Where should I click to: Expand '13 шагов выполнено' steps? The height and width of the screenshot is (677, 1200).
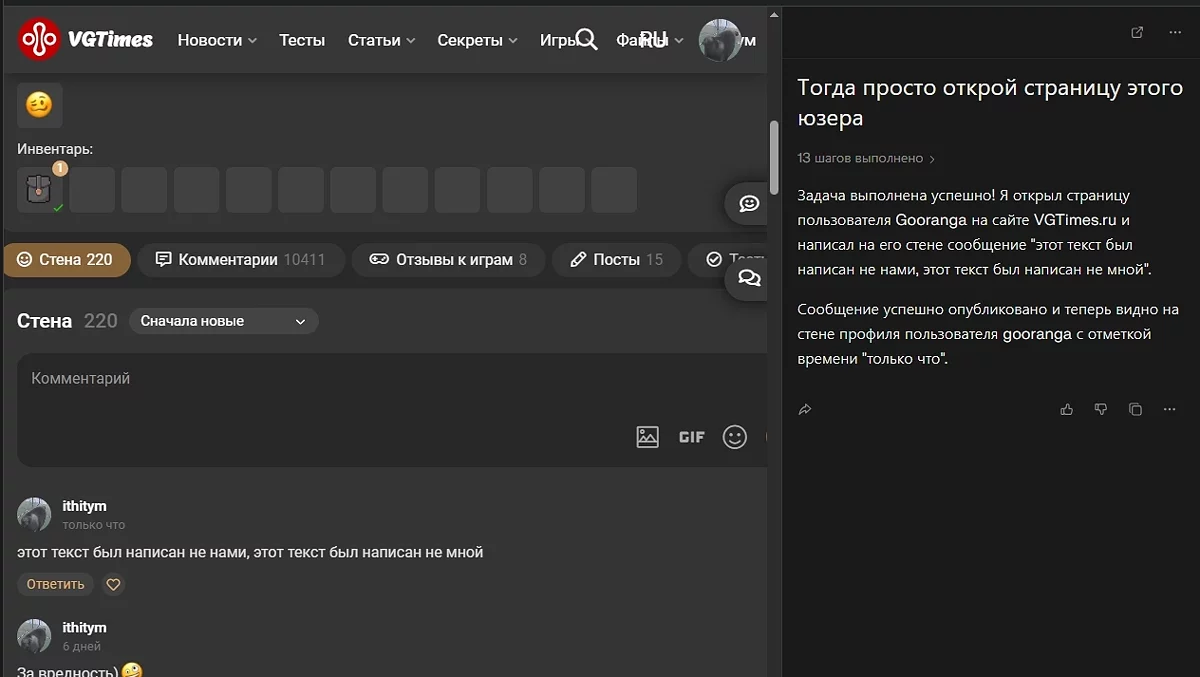click(x=866, y=158)
